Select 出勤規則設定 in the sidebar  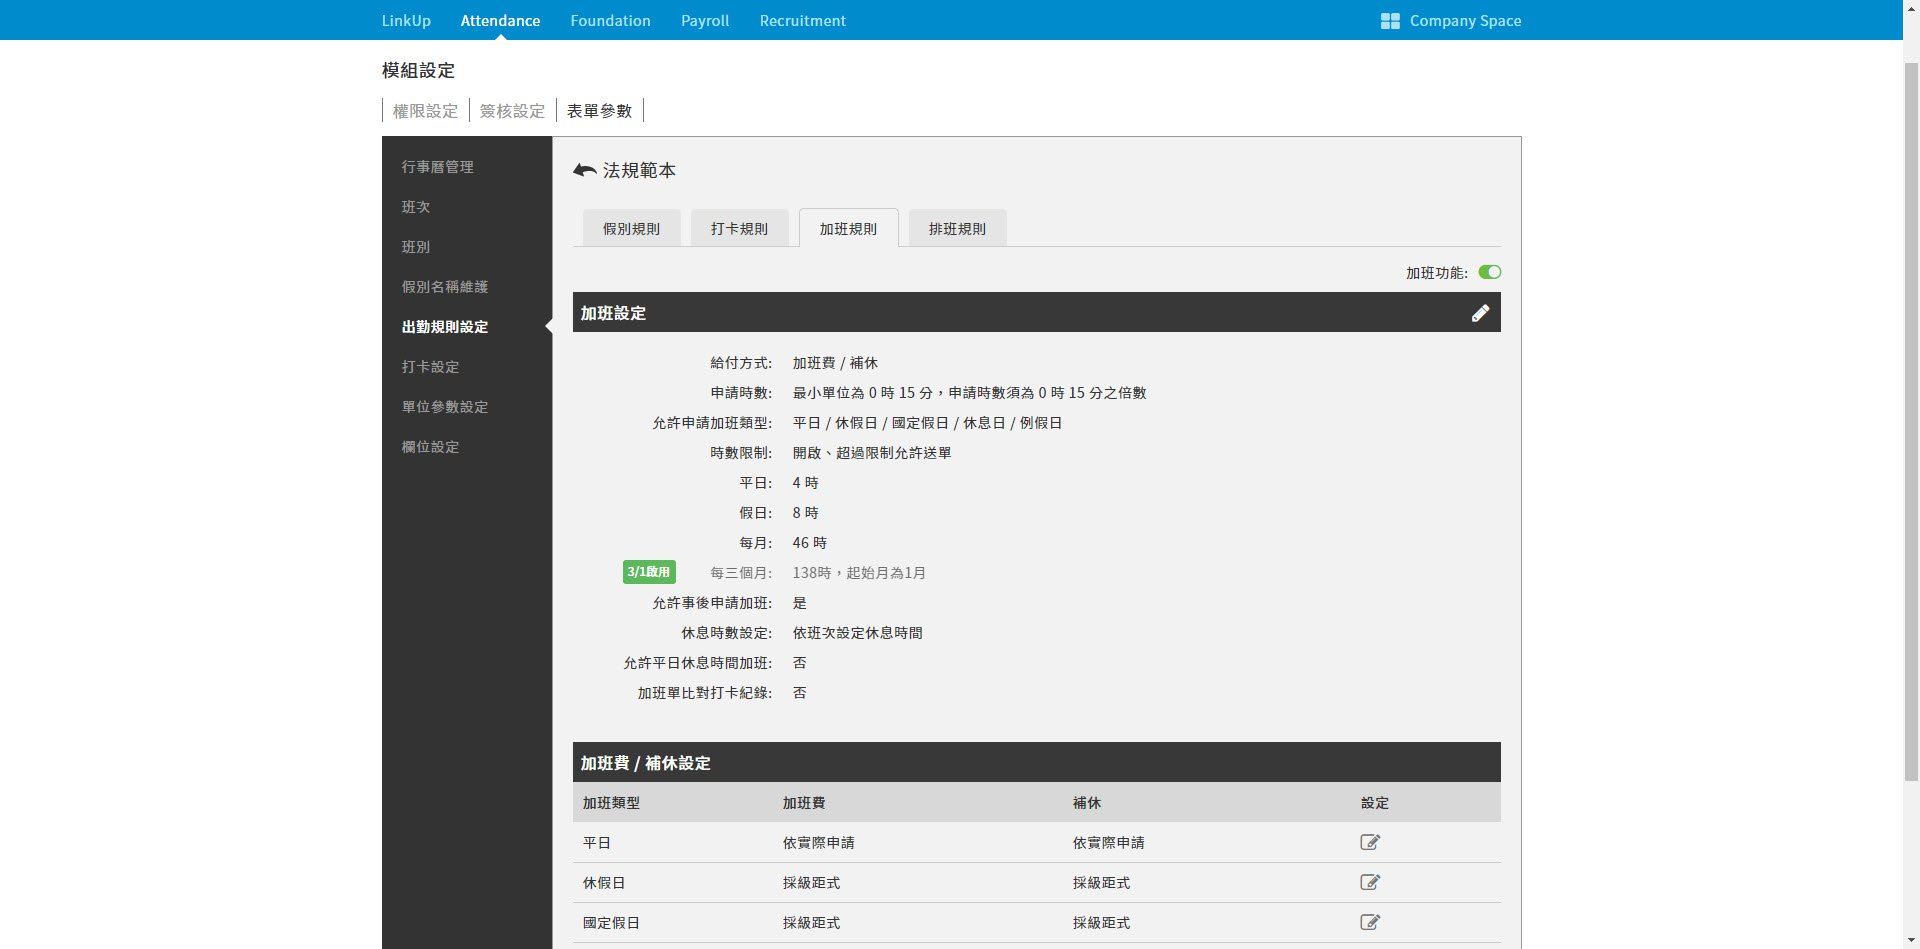[445, 327]
